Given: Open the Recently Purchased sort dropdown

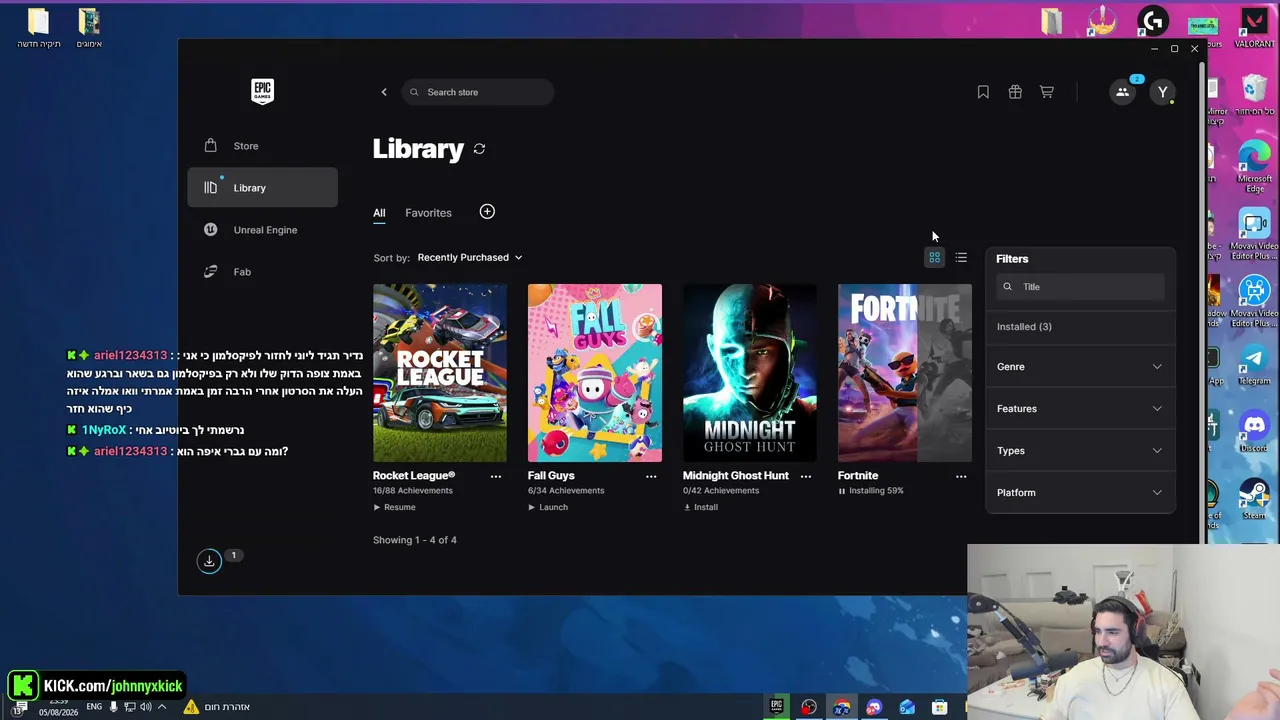Looking at the screenshot, I should pos(469,258).
